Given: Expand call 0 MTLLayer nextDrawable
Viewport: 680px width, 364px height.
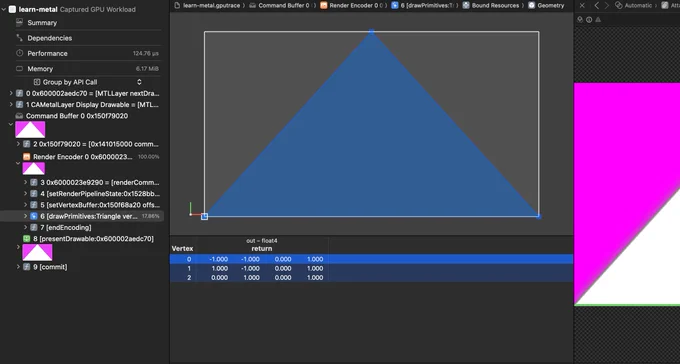Looking at the screenshot, I should (11, 93).
